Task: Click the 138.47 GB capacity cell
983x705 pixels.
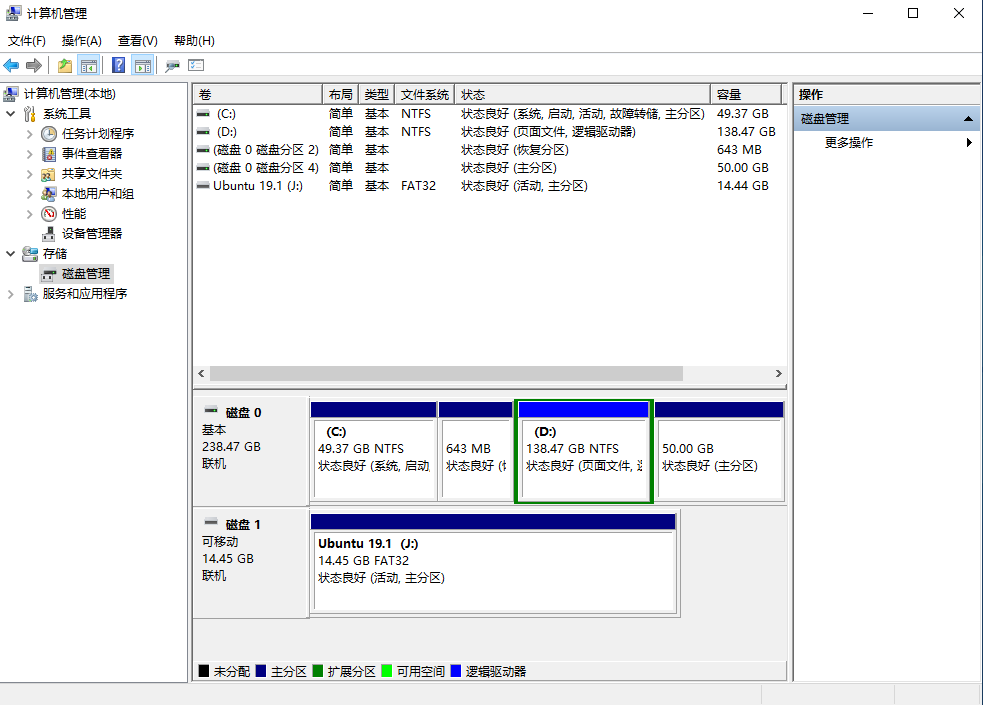Action: coord(746,132)
